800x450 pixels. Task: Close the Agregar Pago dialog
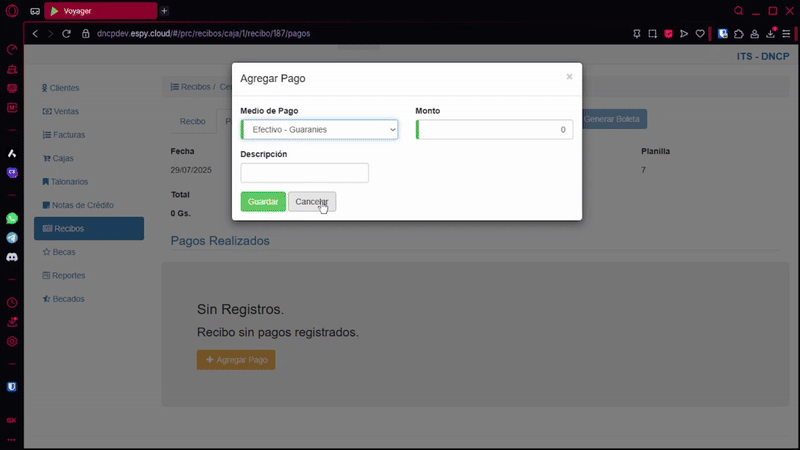[x=569, y=77]
